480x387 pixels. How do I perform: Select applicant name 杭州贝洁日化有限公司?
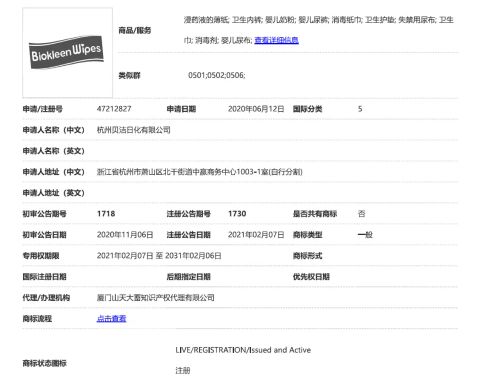click(x=133, y=130)
